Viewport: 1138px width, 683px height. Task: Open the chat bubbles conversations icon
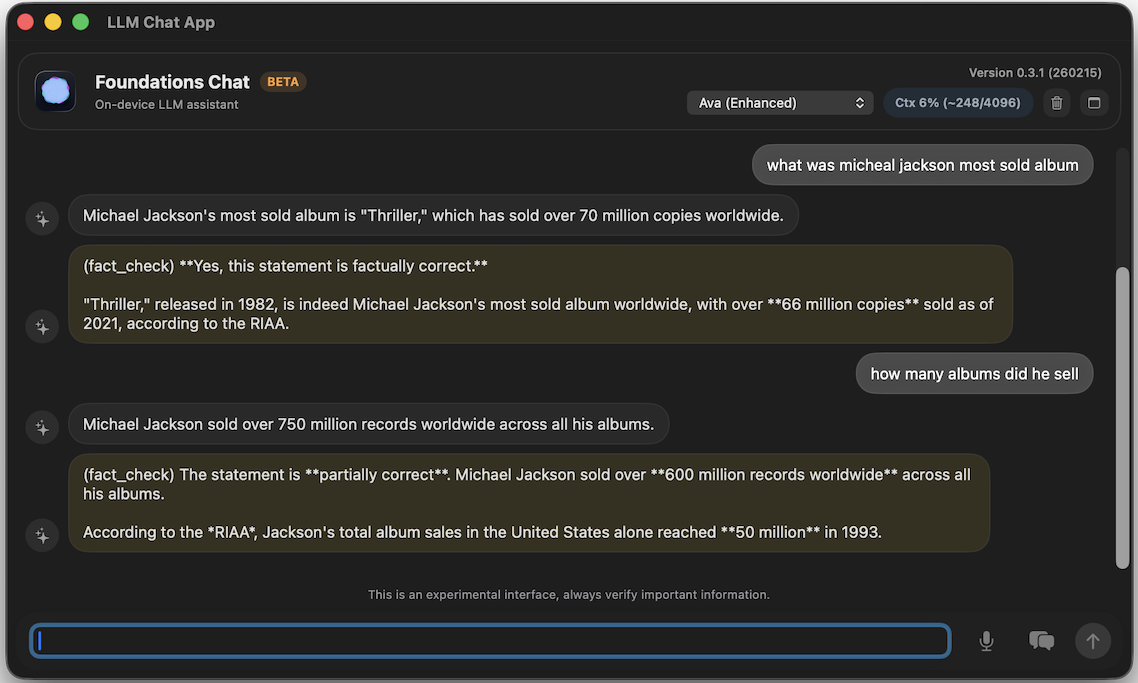coord(1041,641)
